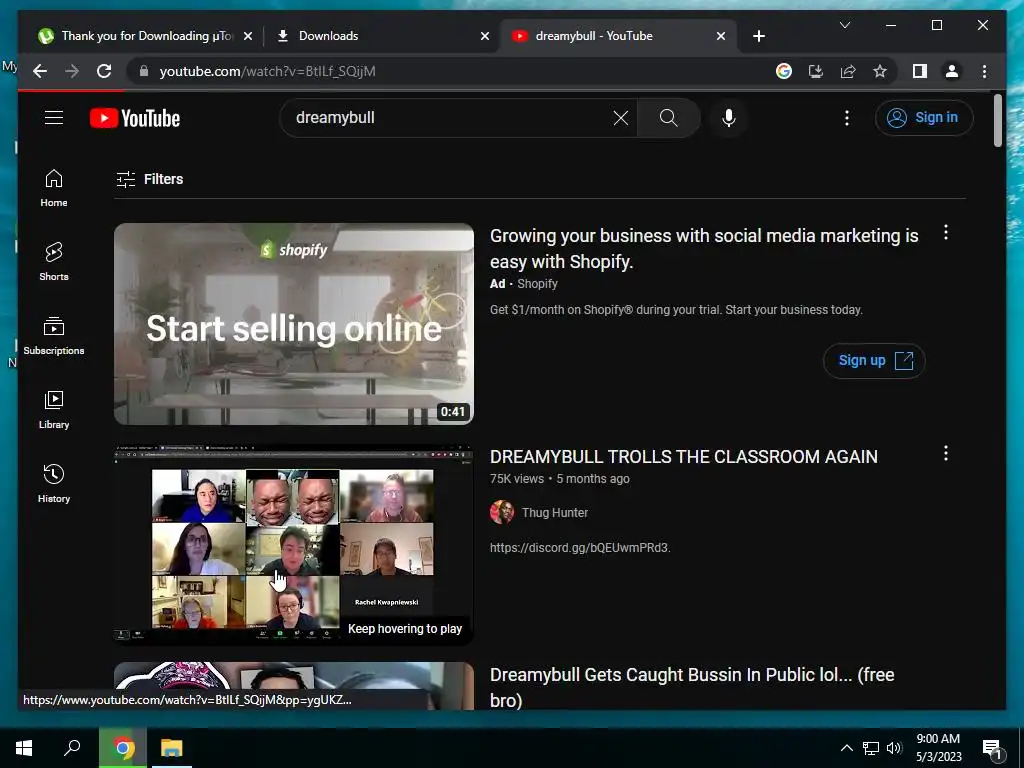Screen dimensions: 1024x768
Task: Open Library in sidebar
Action: 54,409
